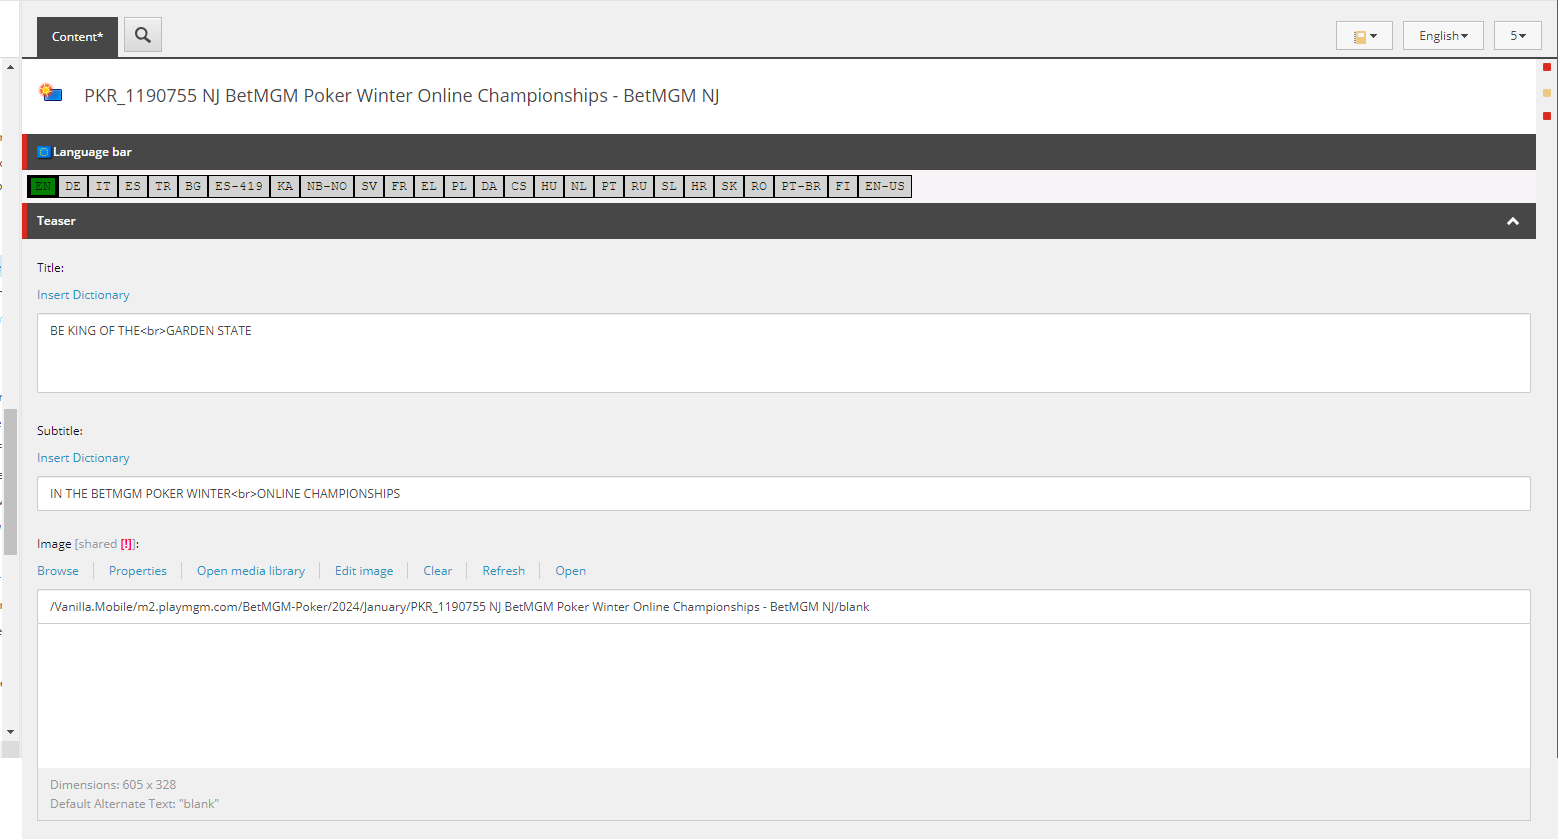Screen dimensions: 1558x839
Task: Click the item icon next to PKR_1190755 title
Action: point(51,93)
